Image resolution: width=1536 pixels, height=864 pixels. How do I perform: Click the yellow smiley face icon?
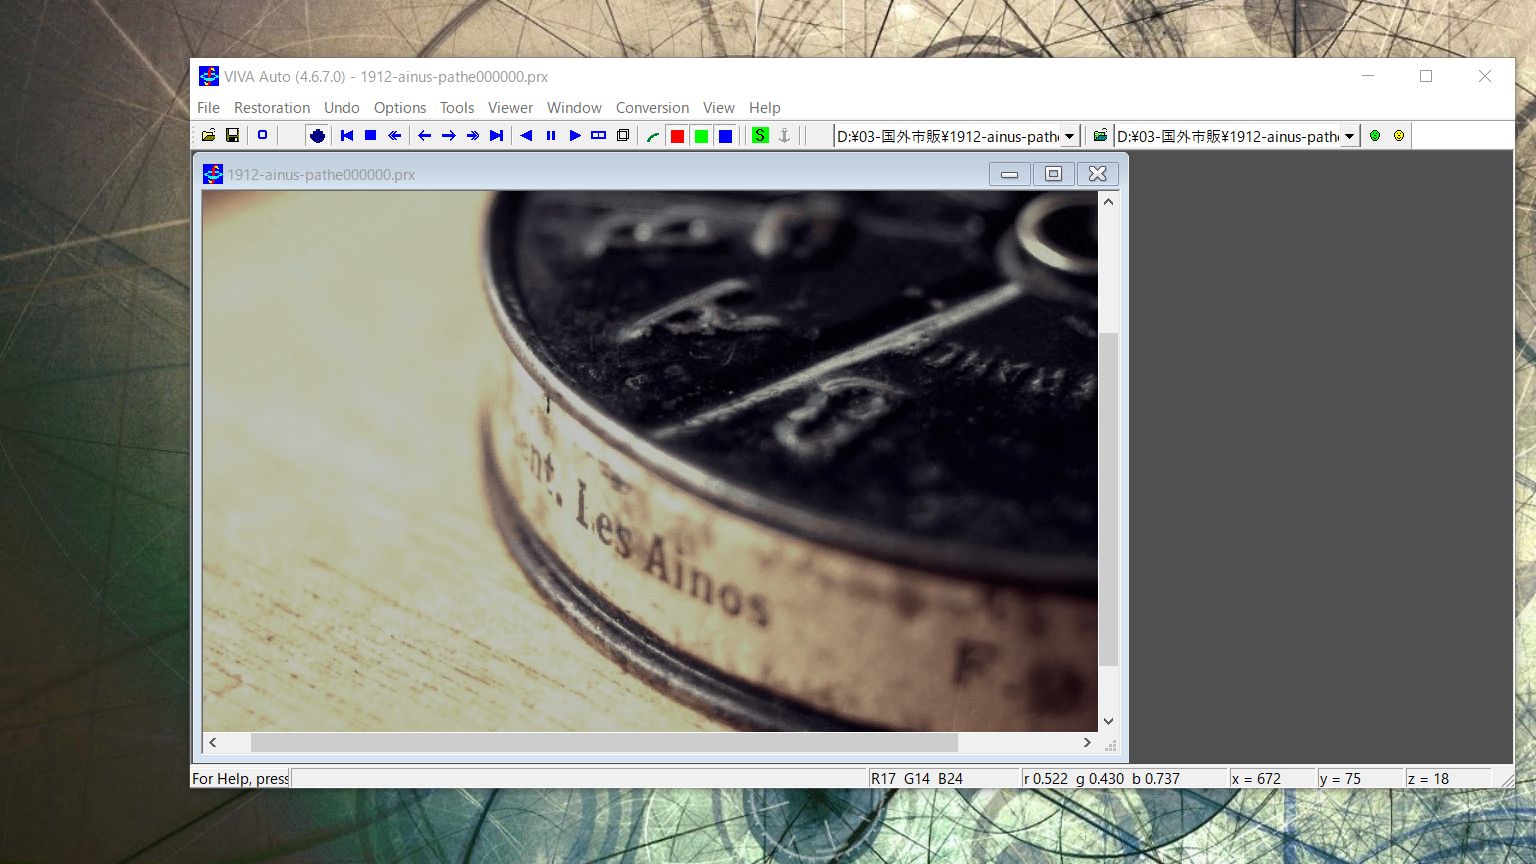[1399, 135]
